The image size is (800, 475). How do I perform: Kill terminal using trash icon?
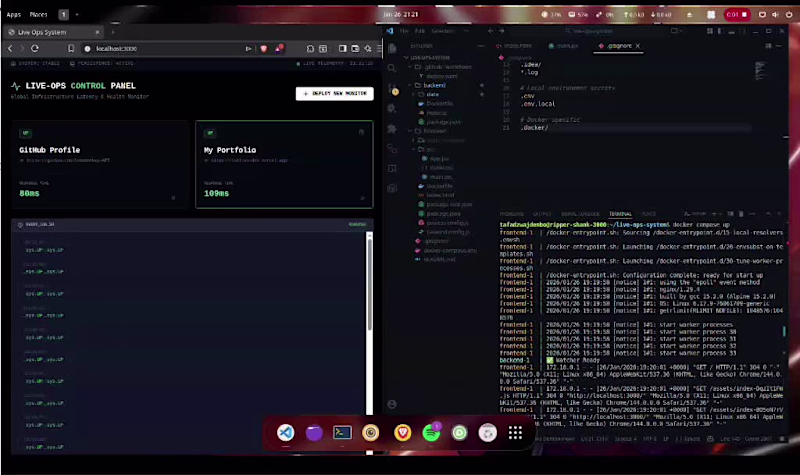click(741, 214)
